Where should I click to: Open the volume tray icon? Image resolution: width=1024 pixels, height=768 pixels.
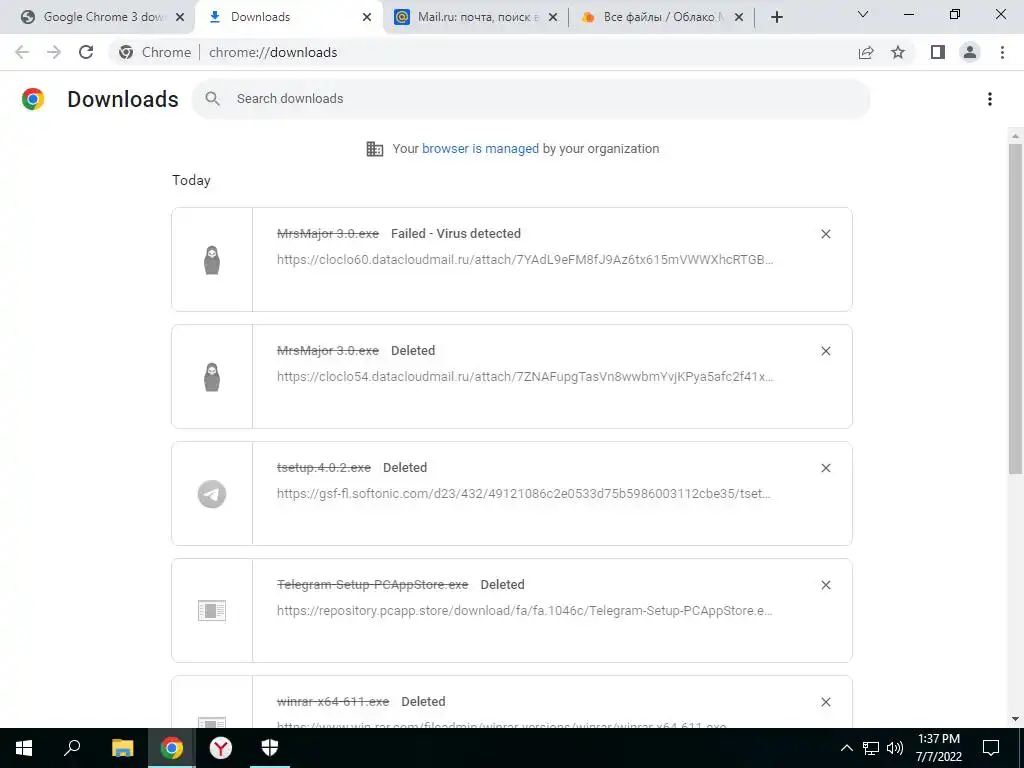pos(895,748)
